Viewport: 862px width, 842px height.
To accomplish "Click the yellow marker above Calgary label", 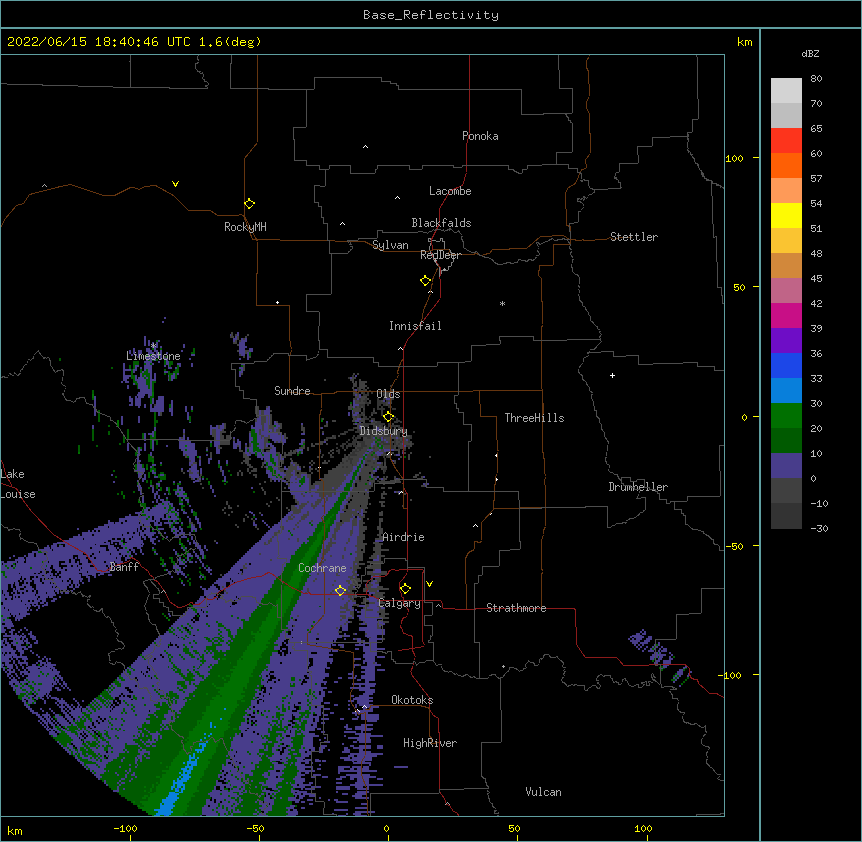I will (x=405, y=589).
